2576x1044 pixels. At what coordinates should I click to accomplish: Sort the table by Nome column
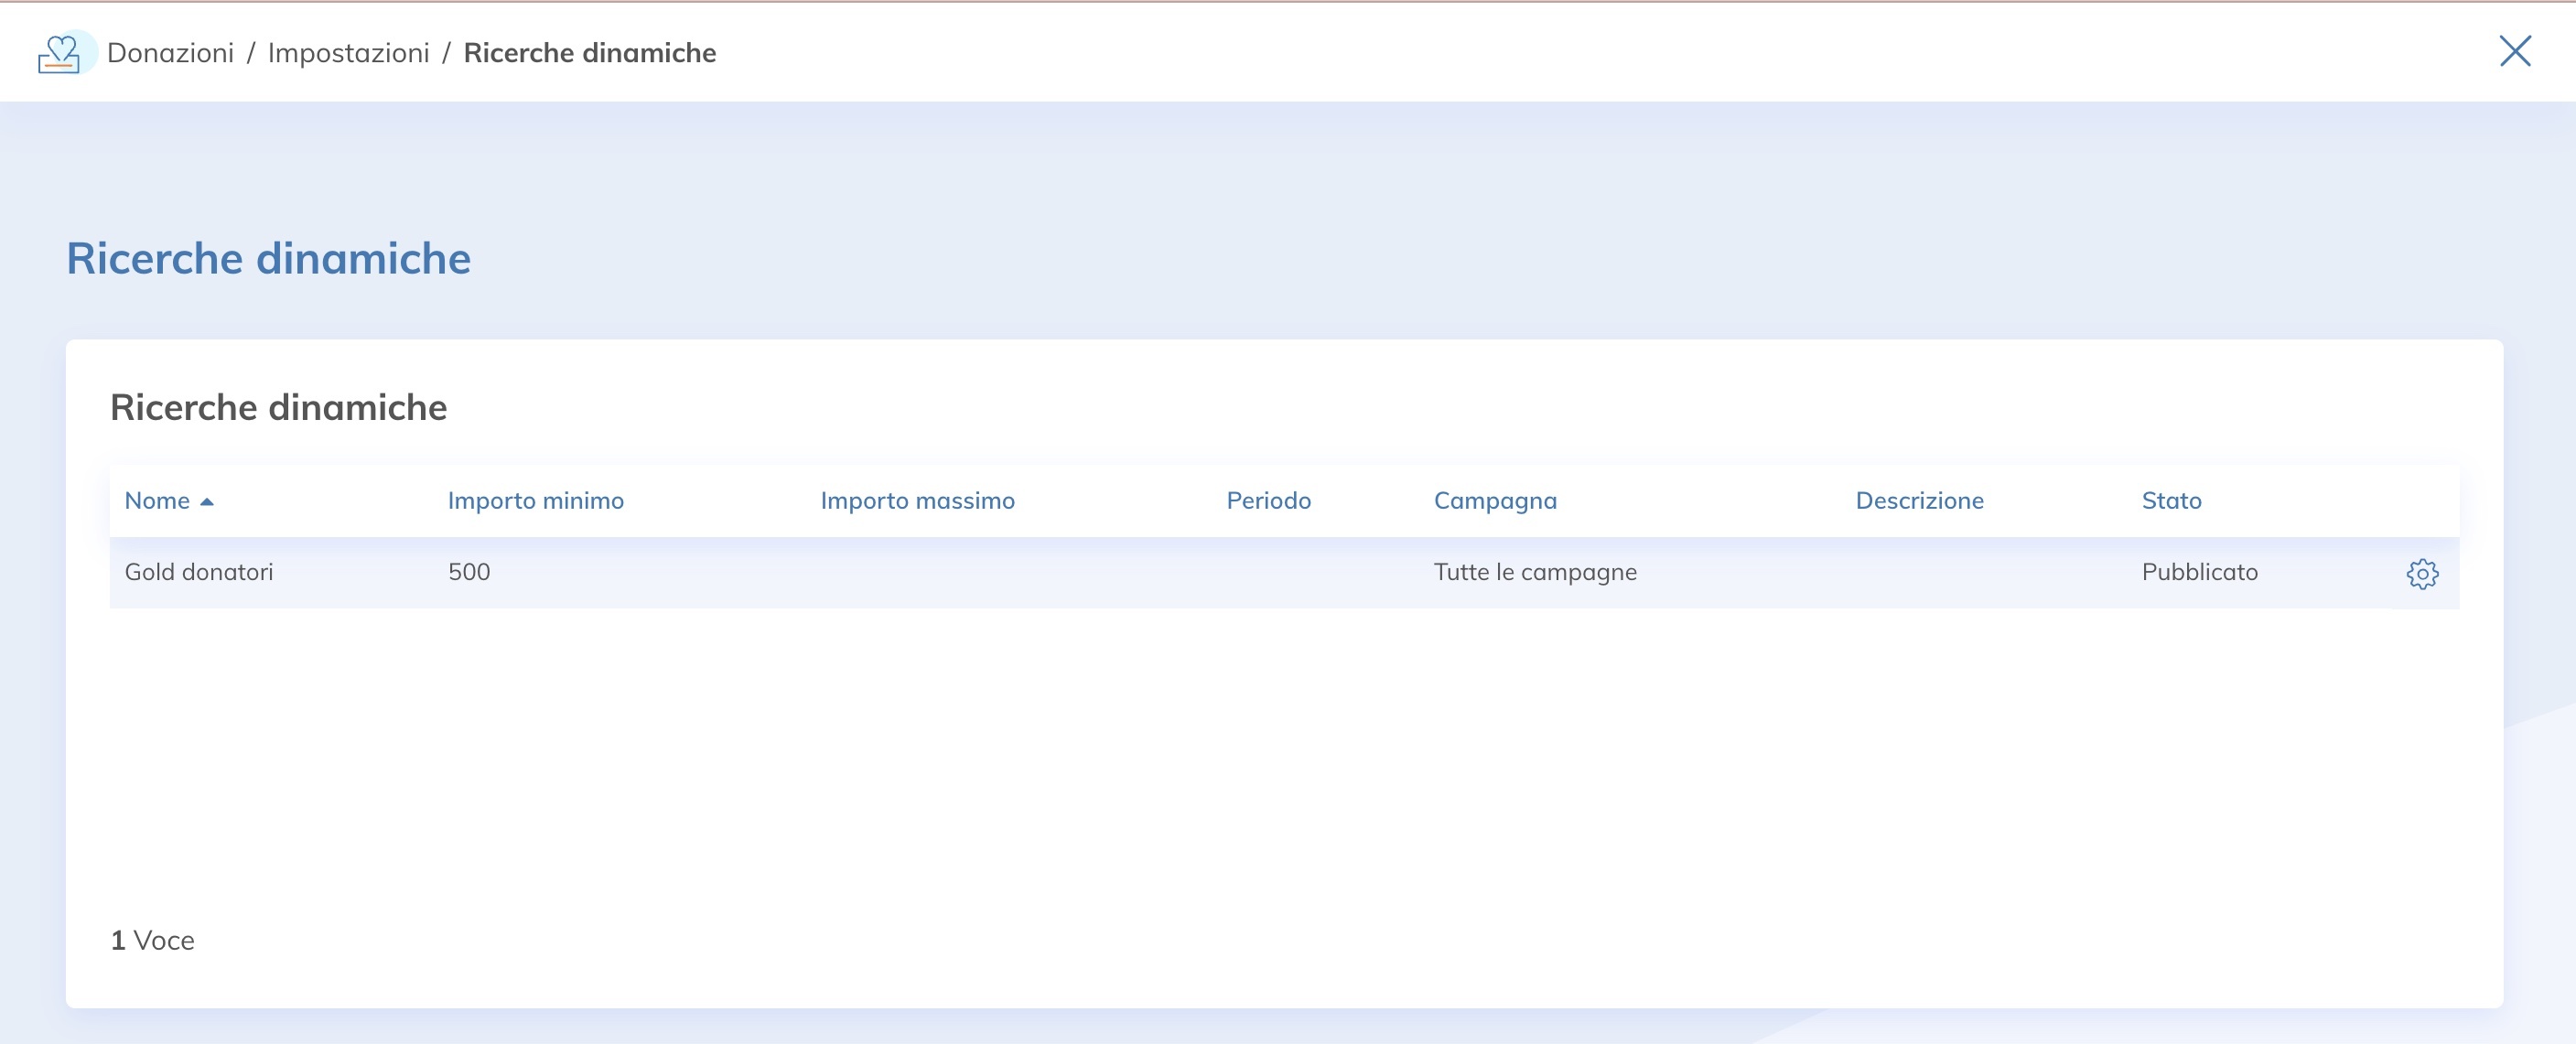coord(157,501)
